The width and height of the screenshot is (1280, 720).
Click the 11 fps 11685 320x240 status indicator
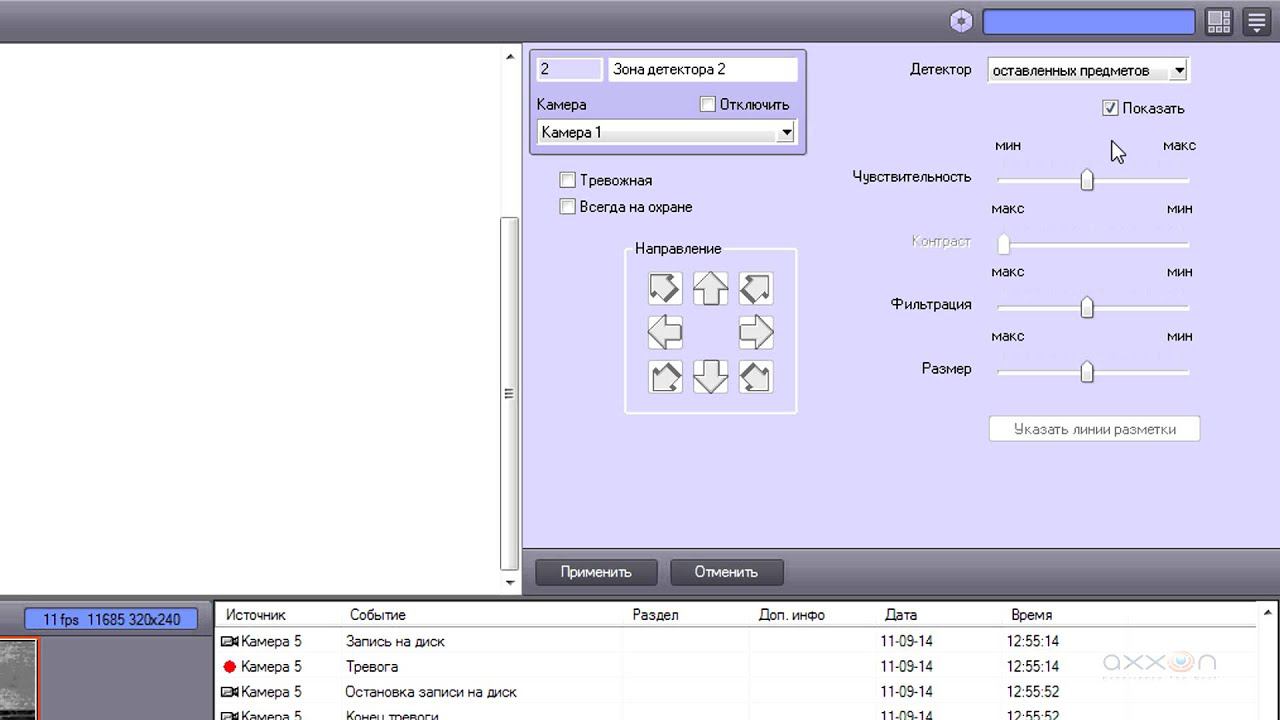coord(111,619)
